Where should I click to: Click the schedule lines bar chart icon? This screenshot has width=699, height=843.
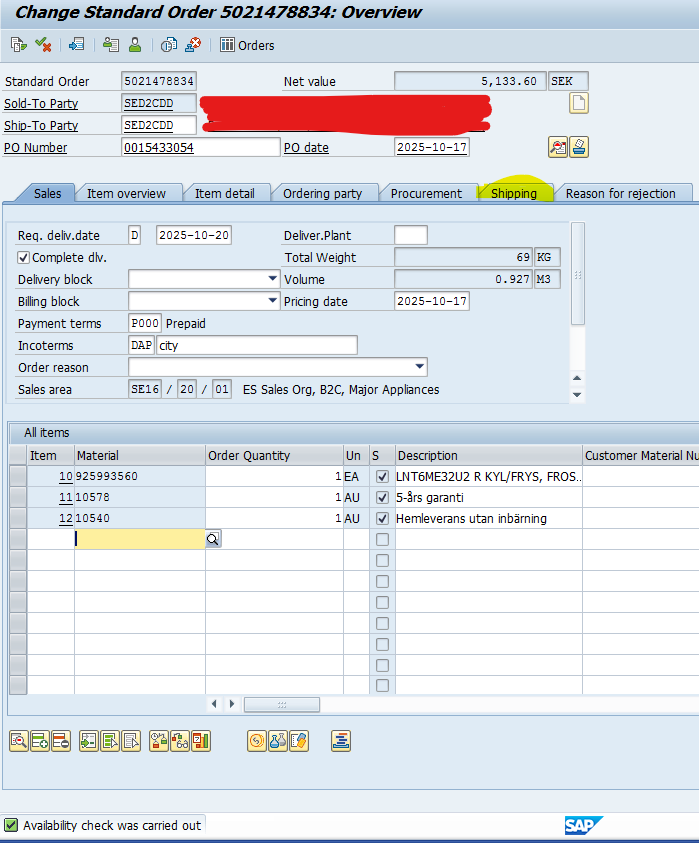click(x=201, y=741)
